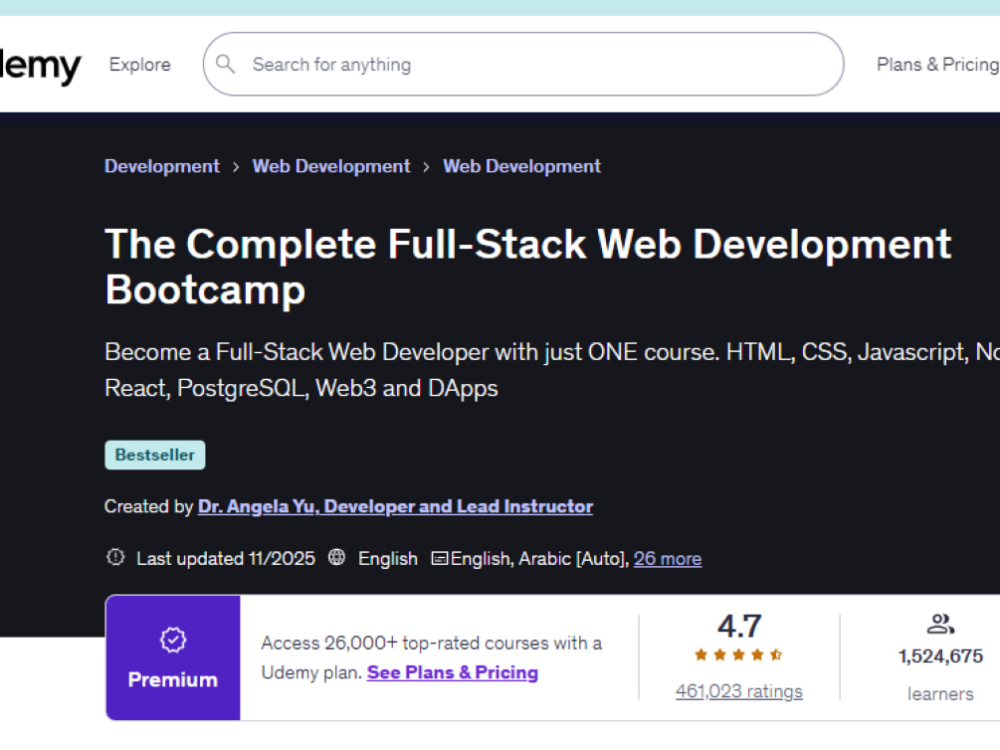This screenshot has width=1000, height=750.
Task: Open the 461,023 ratings link
Action: click(739, 691)
